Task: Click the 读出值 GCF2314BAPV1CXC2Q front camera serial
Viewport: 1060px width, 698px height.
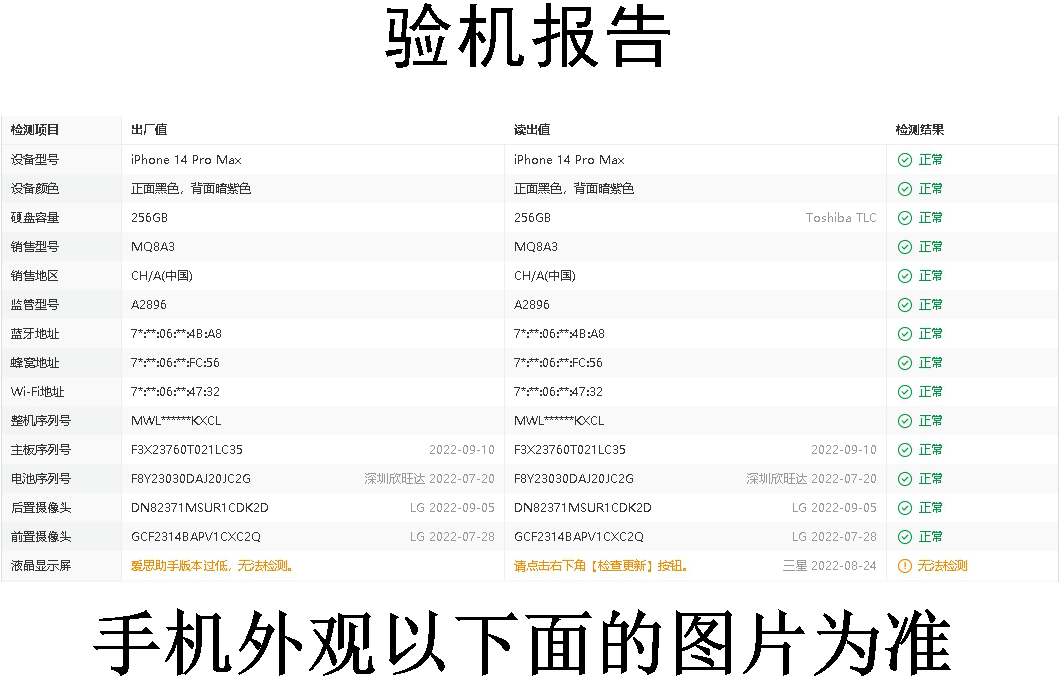Action: (579, 537)
